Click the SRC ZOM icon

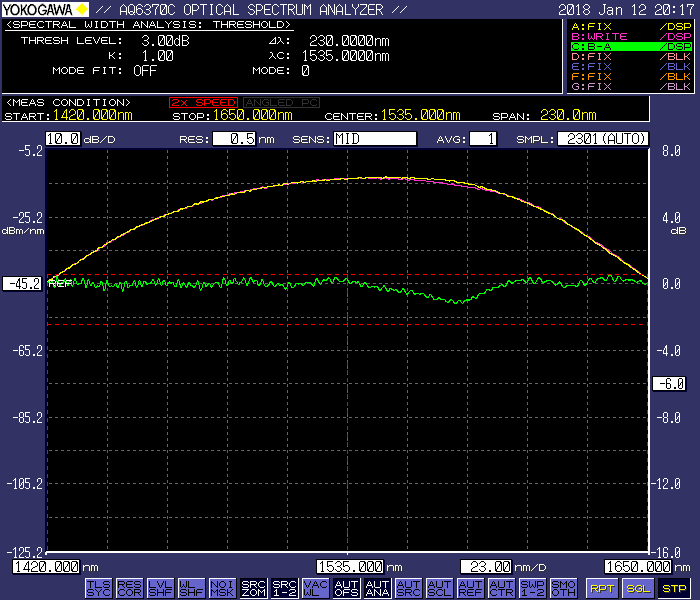click(x=253, y=588)
